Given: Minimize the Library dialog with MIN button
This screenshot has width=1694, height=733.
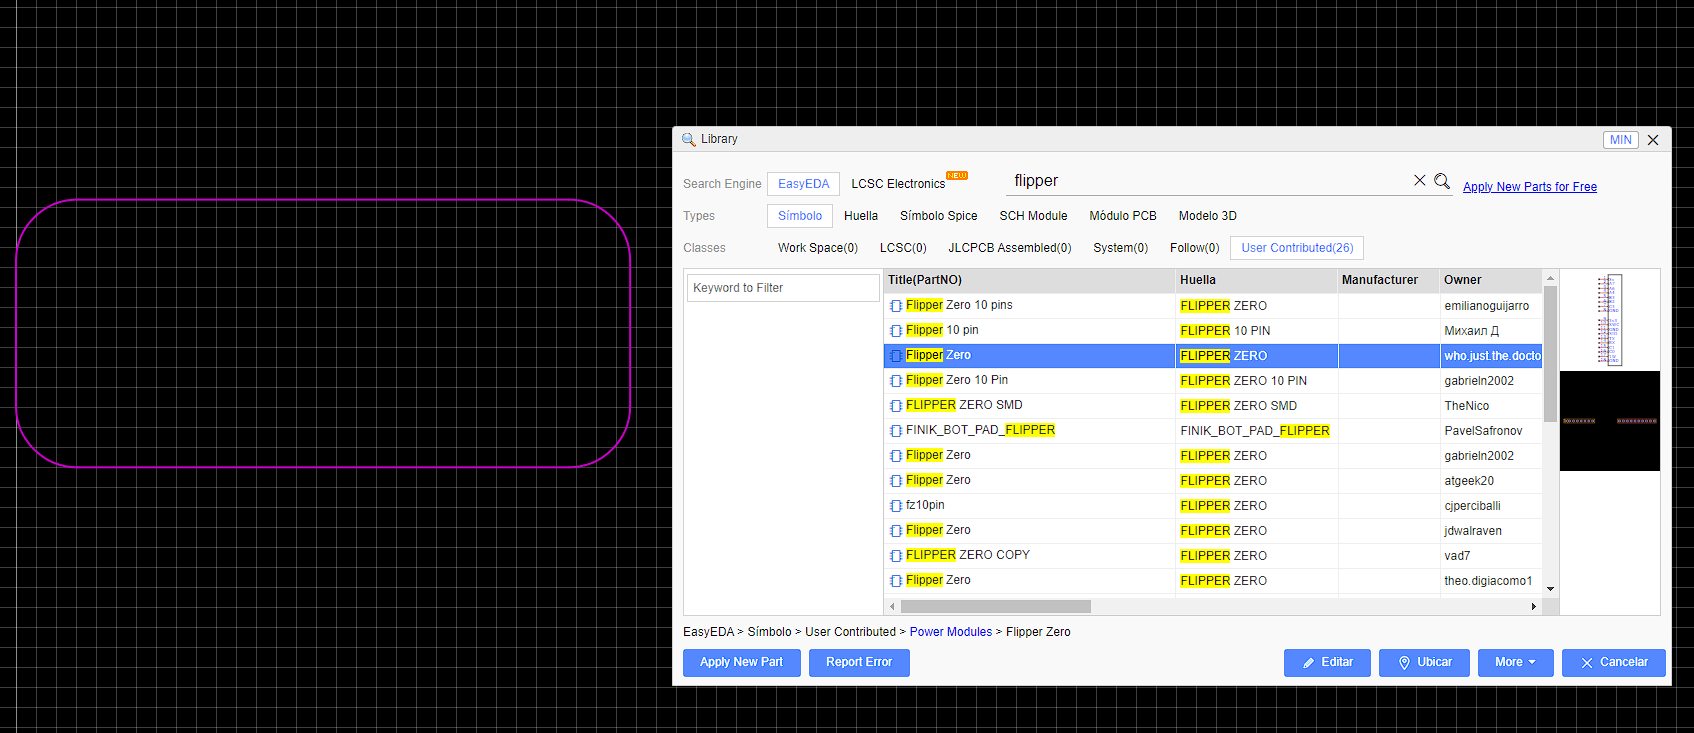Looking at the screenshot, I should pyautogui.click(x=1620, y=140).
